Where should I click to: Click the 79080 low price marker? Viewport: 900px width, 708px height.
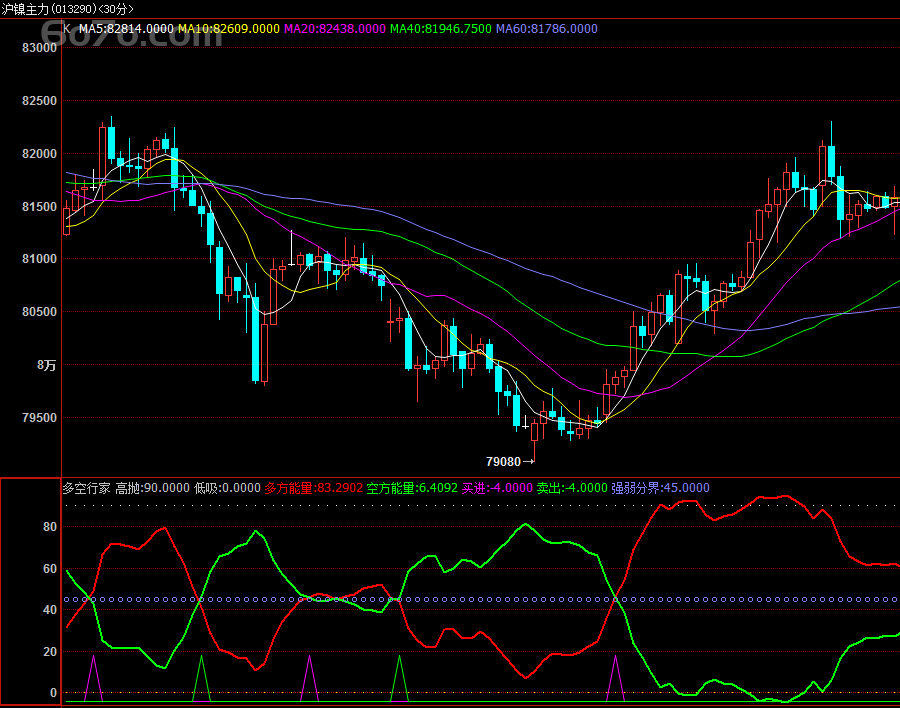click(508, 462)
